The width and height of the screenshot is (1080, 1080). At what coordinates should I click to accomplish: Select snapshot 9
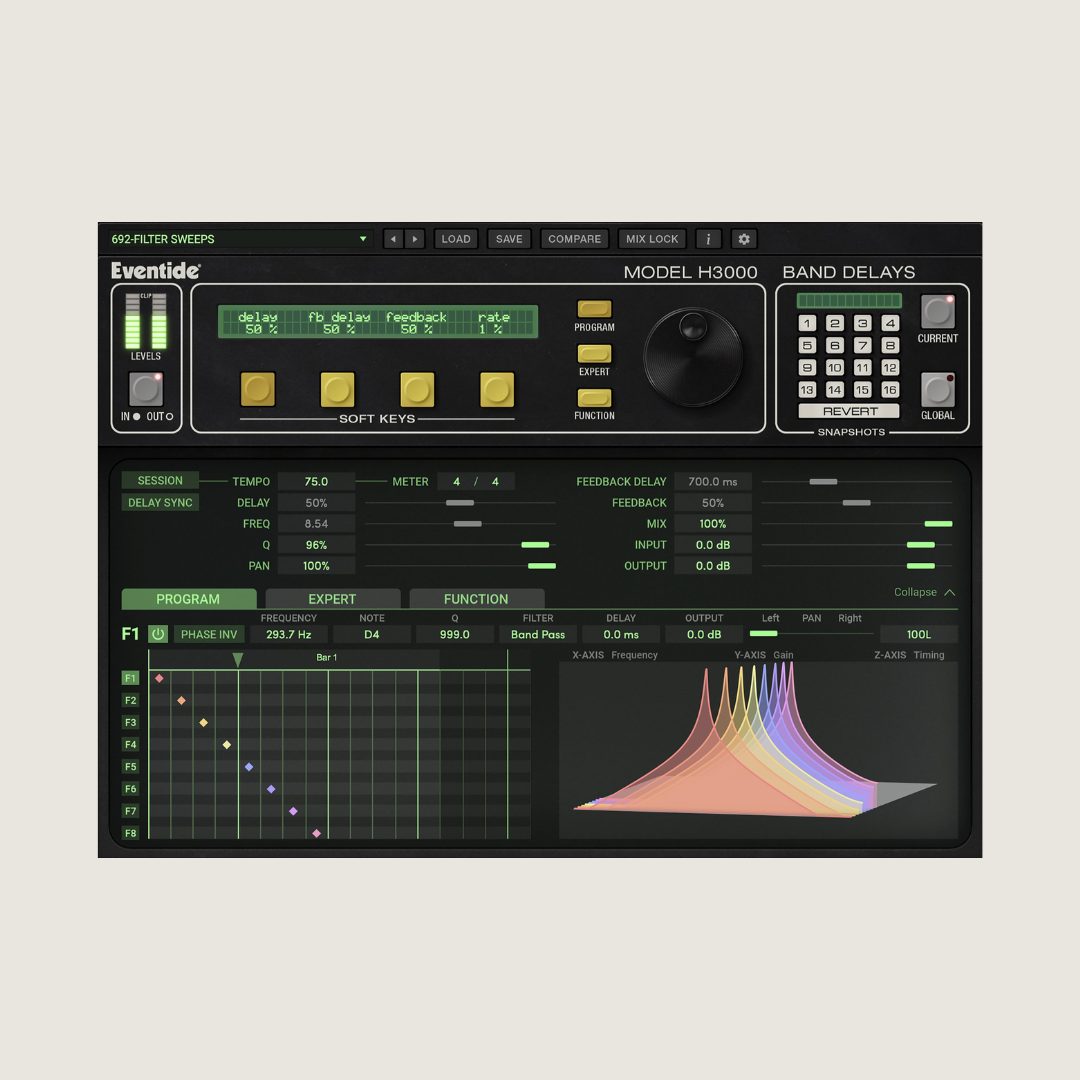coord(807,368)
